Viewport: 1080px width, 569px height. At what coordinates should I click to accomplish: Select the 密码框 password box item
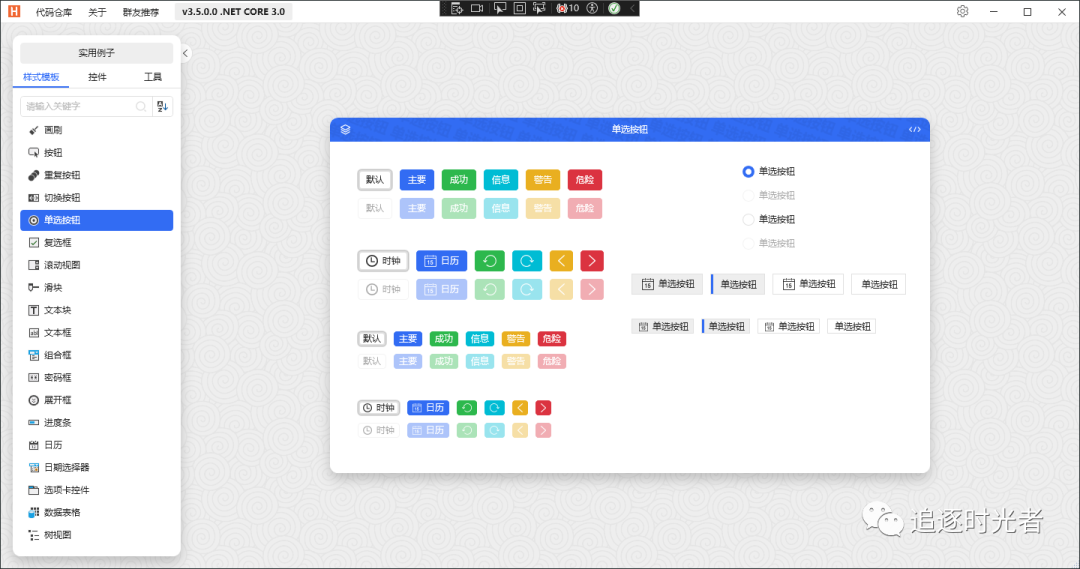pos(96,377)
